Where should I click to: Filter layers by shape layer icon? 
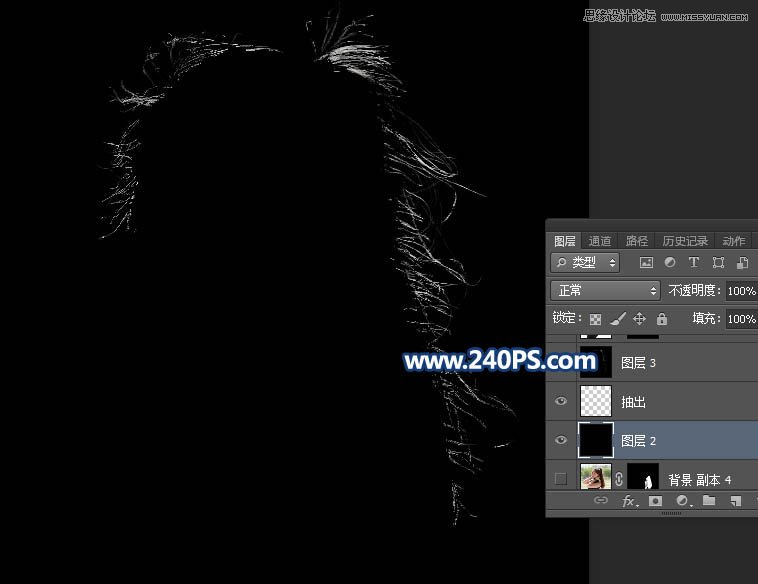718,263
